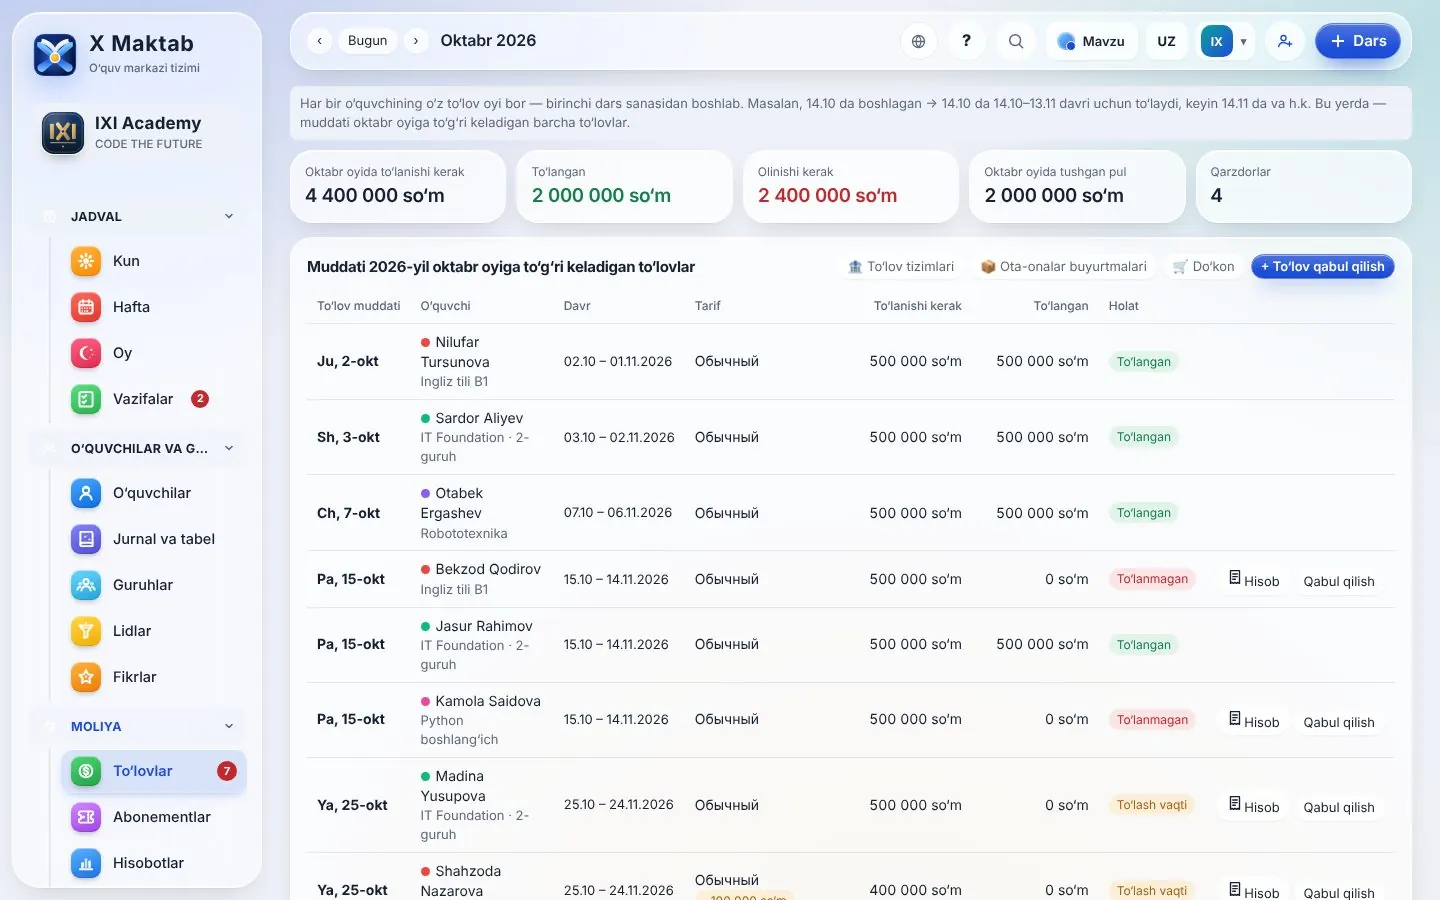1440x900 pixels.
Task: Open the search magnifier icon
Action: tap(1015, 41)
